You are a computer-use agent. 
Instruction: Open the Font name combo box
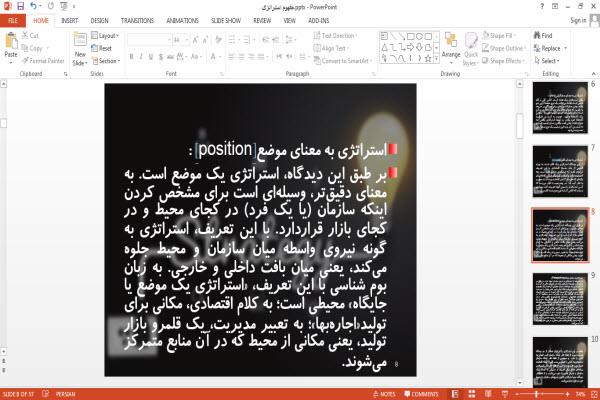(149, 40)
